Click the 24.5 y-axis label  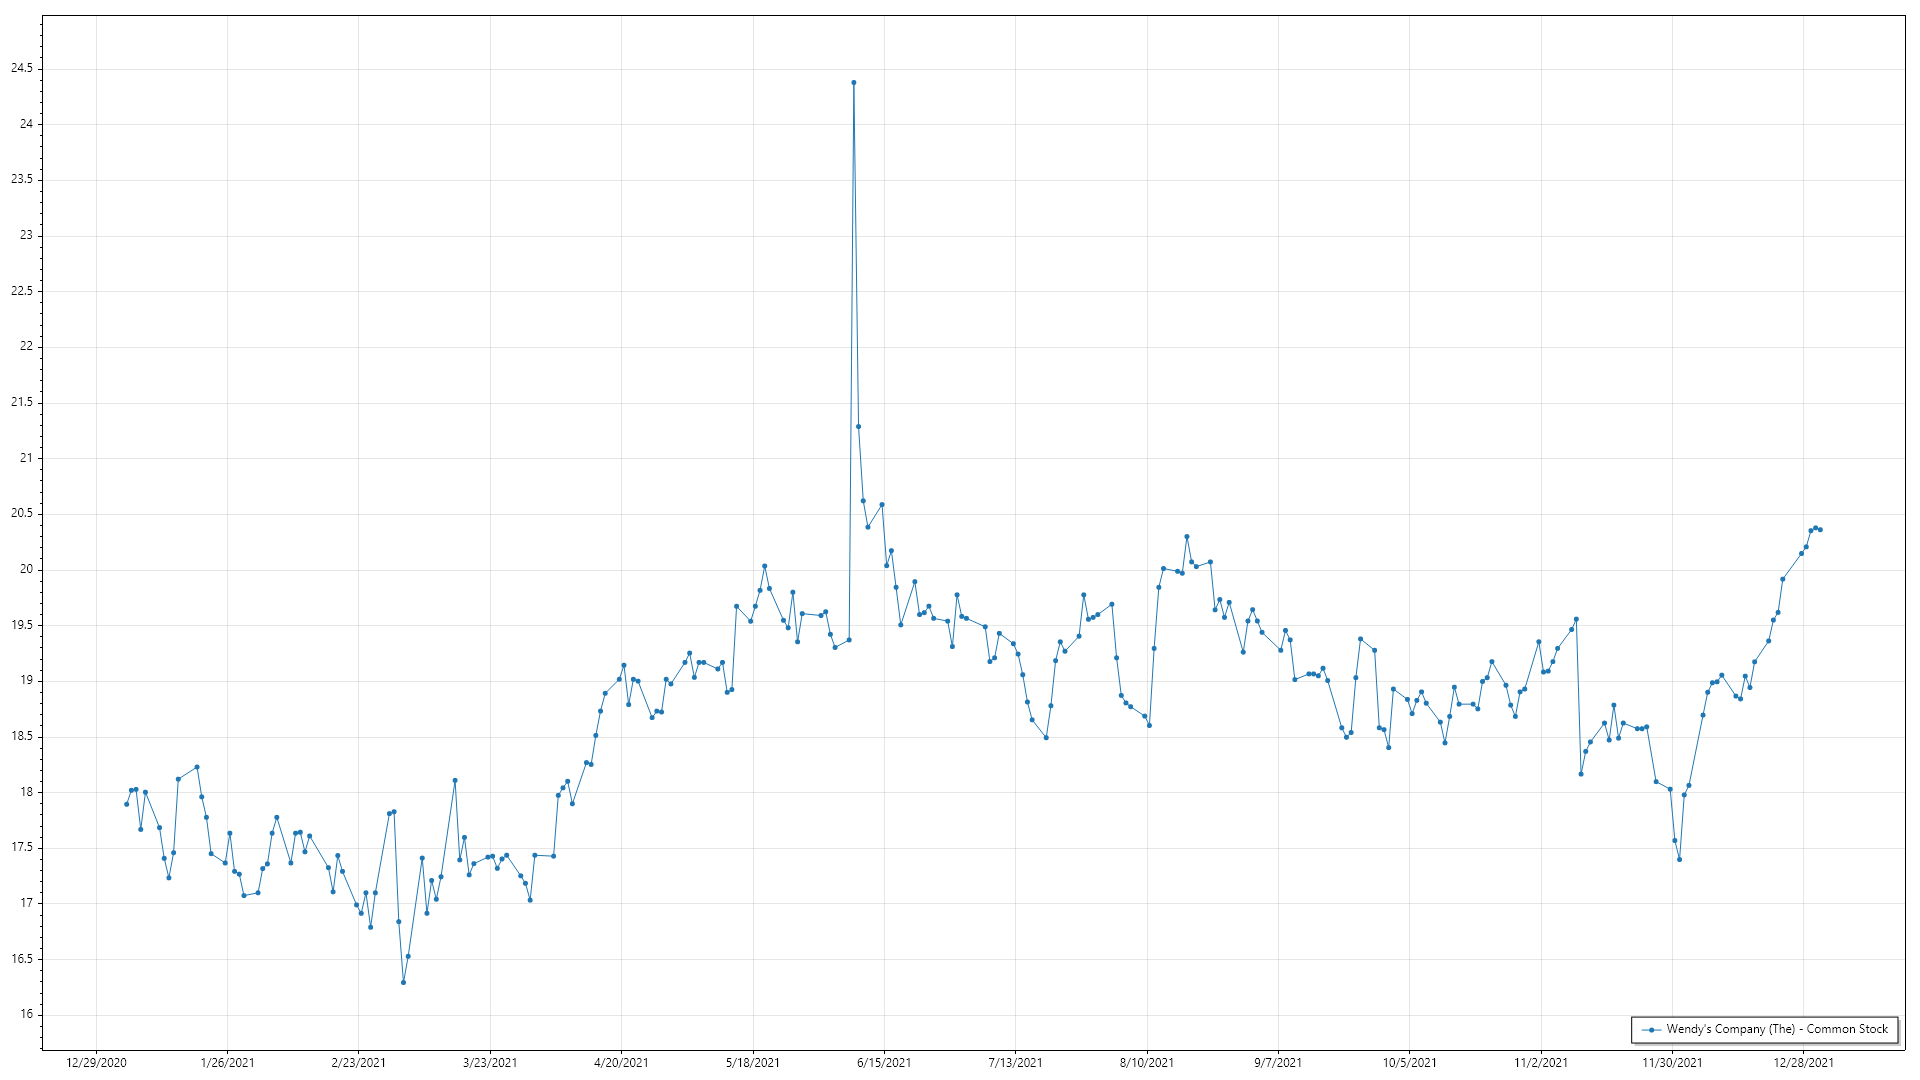[x=21, y=69]
